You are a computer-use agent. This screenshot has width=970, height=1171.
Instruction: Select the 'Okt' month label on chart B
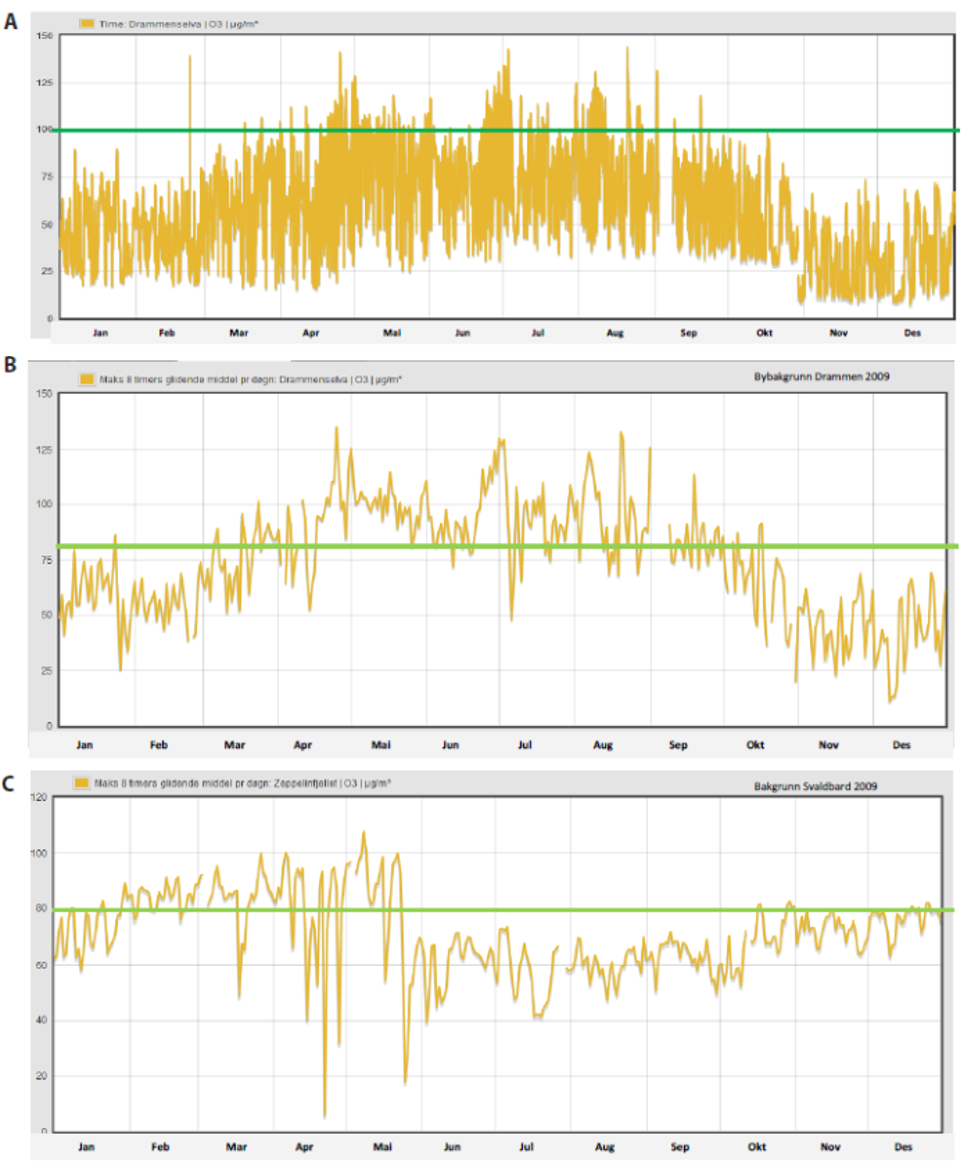(755, 745)
